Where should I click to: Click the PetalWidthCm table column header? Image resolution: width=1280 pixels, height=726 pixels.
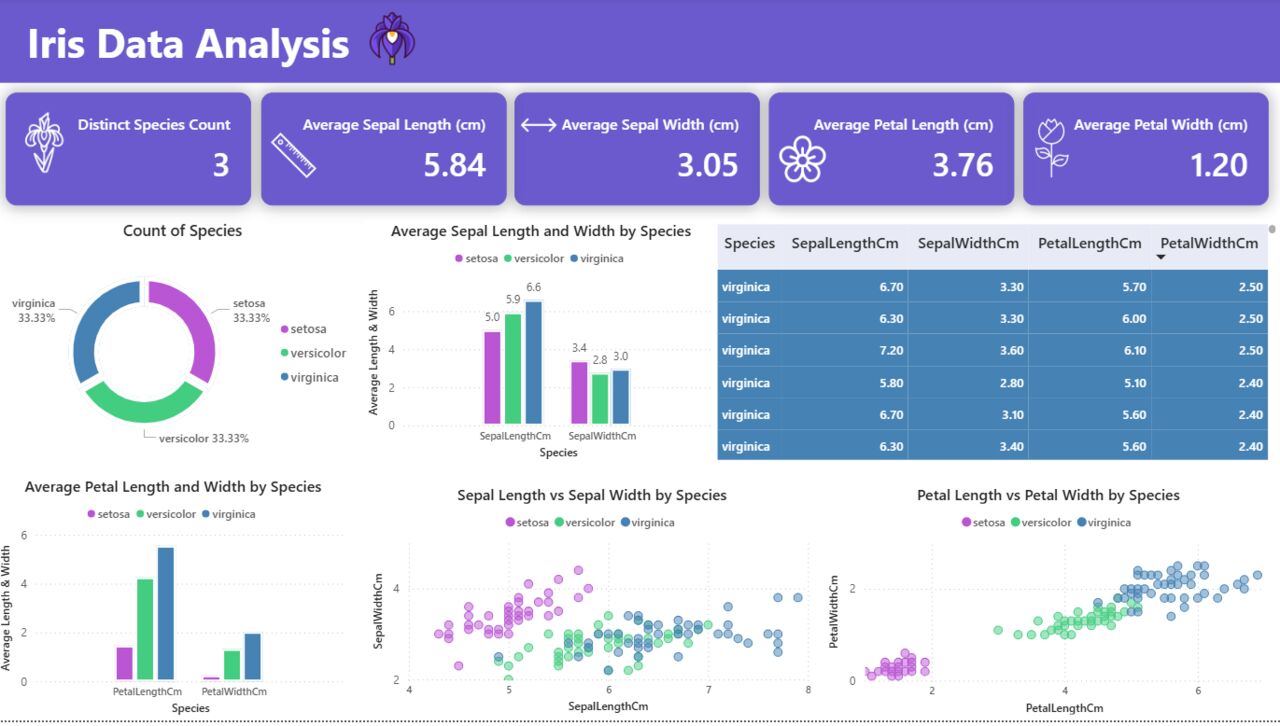pos(1209,243)
